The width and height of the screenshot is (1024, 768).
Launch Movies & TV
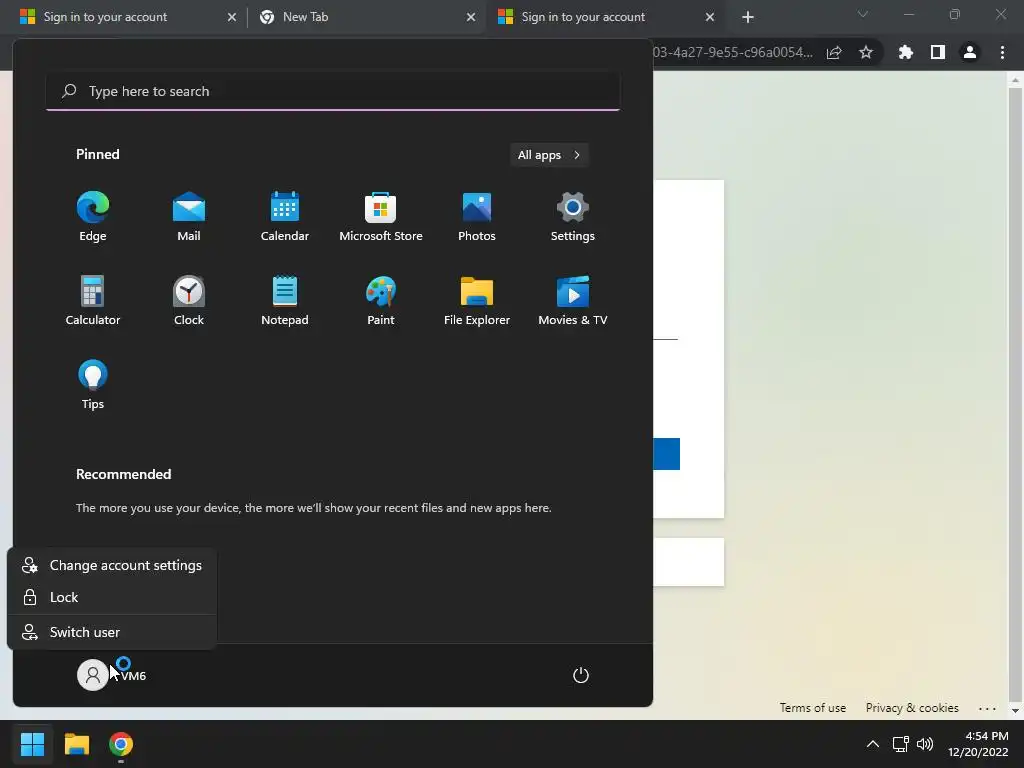click(x=573, y=301)
